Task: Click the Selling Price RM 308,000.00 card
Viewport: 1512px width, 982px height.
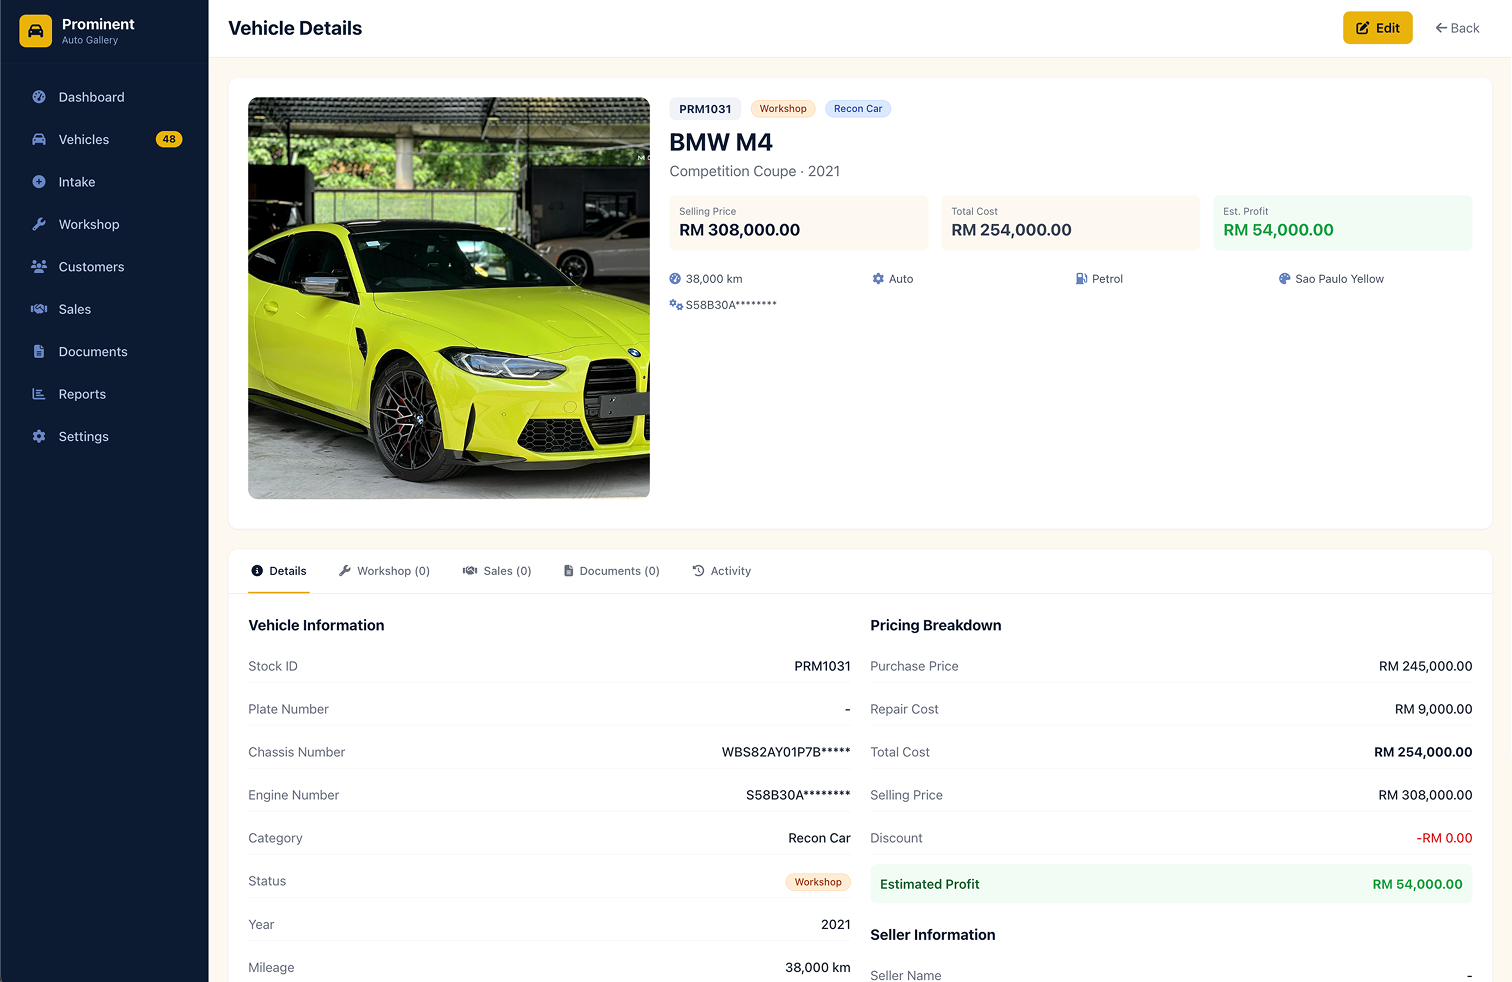Action: point(799,223)
